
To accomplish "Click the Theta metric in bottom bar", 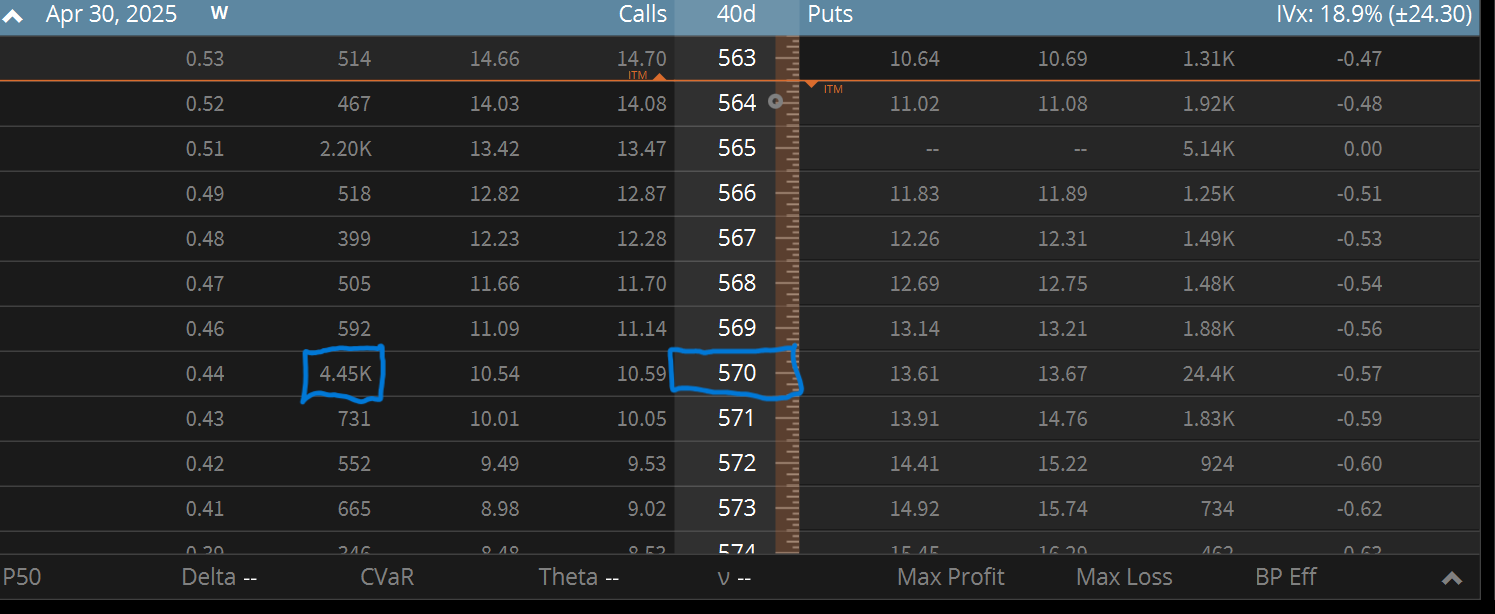I will (x=578, y=577).
